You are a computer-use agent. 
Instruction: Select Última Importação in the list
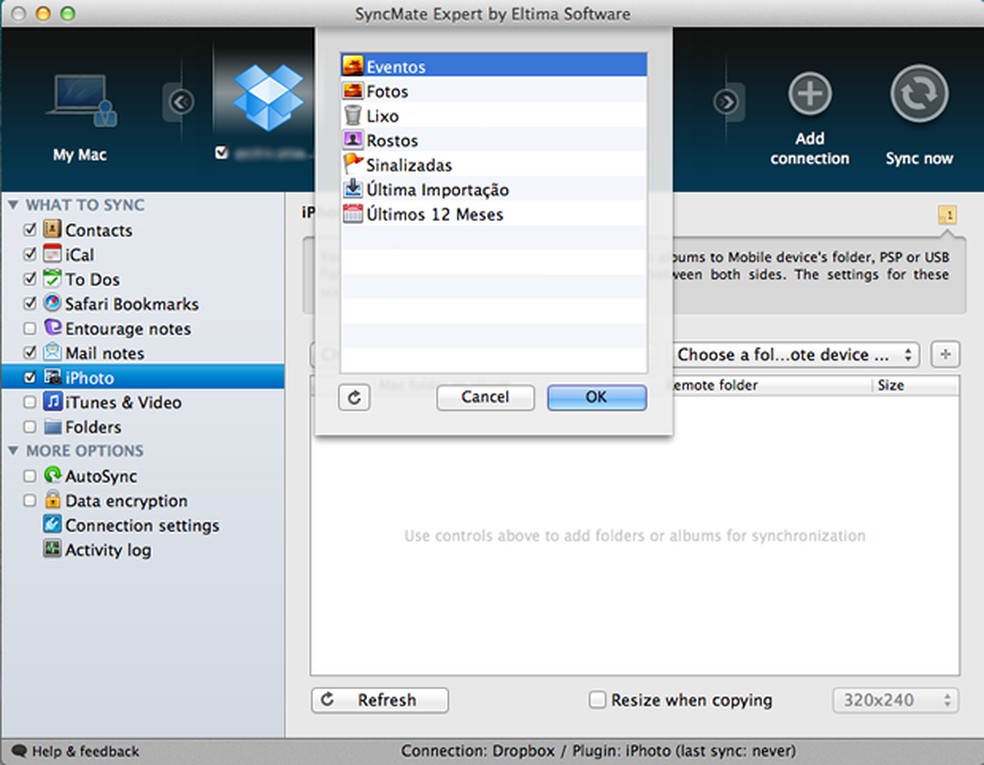click(494, 189)
